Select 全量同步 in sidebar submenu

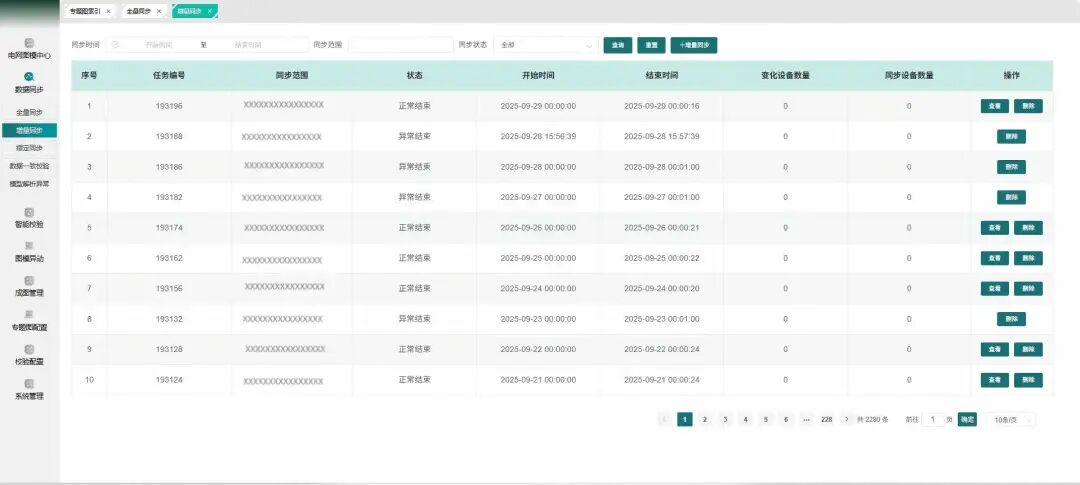(29, 112)
